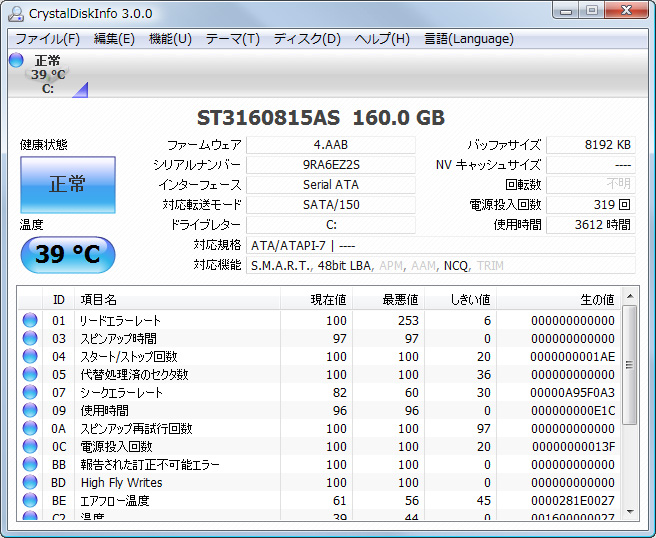The image size is (656, 538).
Task: Click the scroll up arrow of SMART list
Action: 630,297
